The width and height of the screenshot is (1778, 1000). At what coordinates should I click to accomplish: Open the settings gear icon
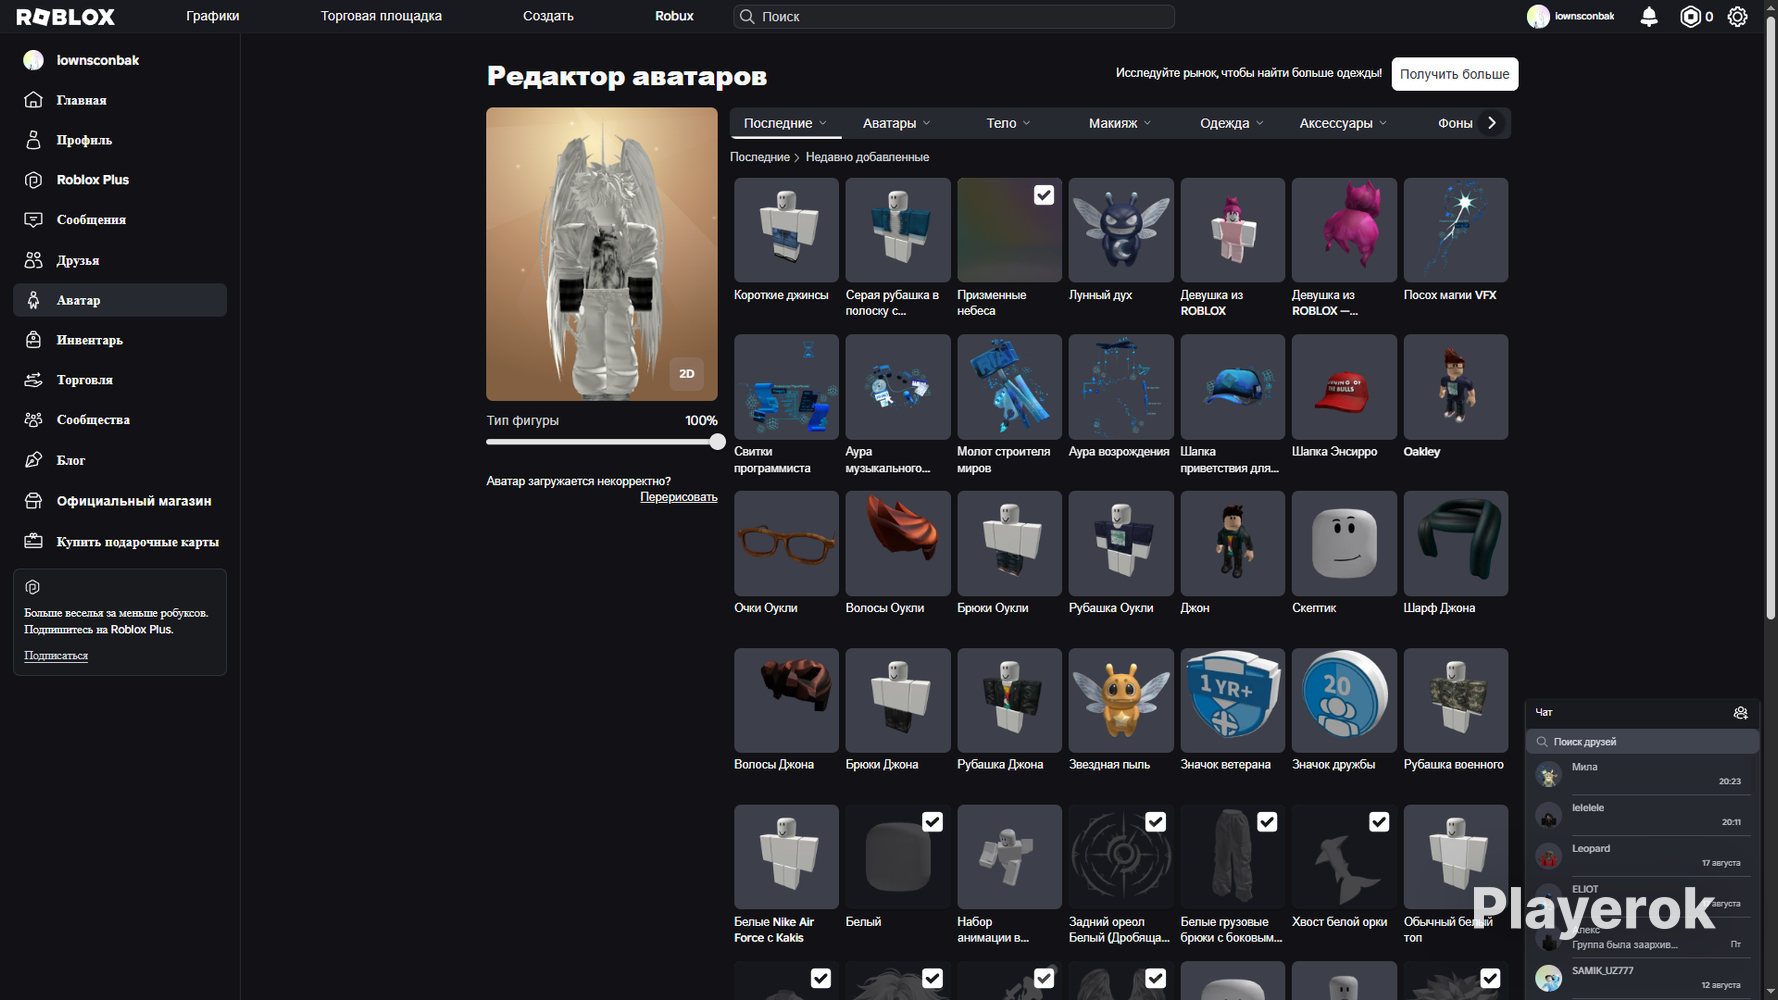[1738, 16]
